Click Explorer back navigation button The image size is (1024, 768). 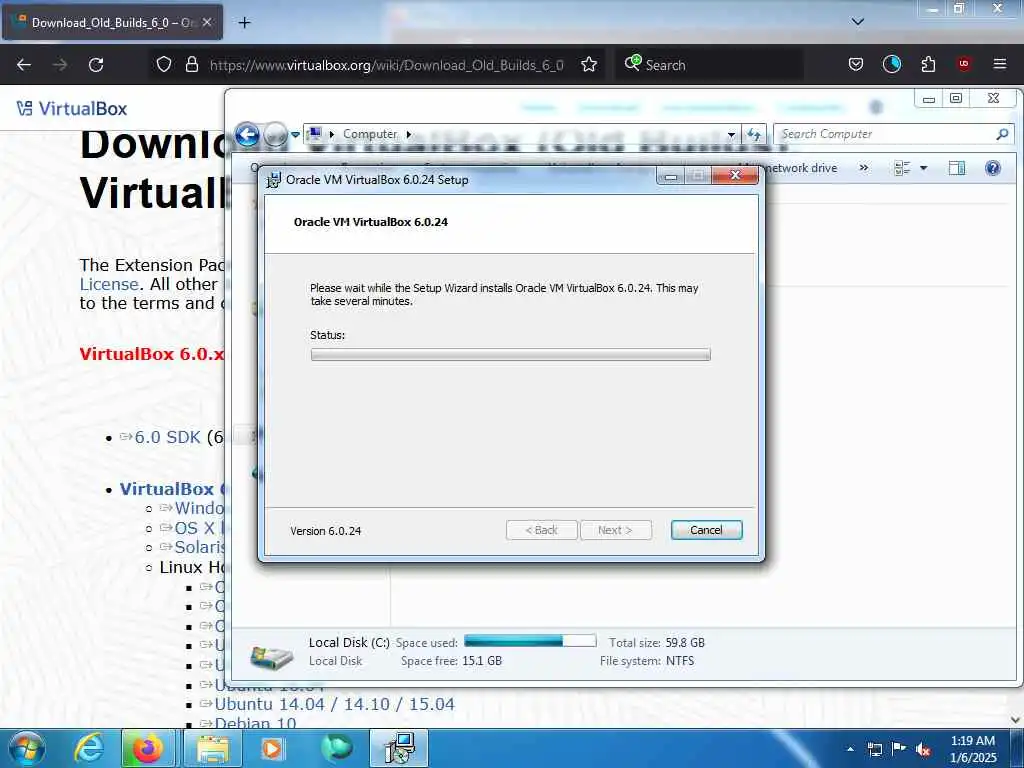pos(247,135)
